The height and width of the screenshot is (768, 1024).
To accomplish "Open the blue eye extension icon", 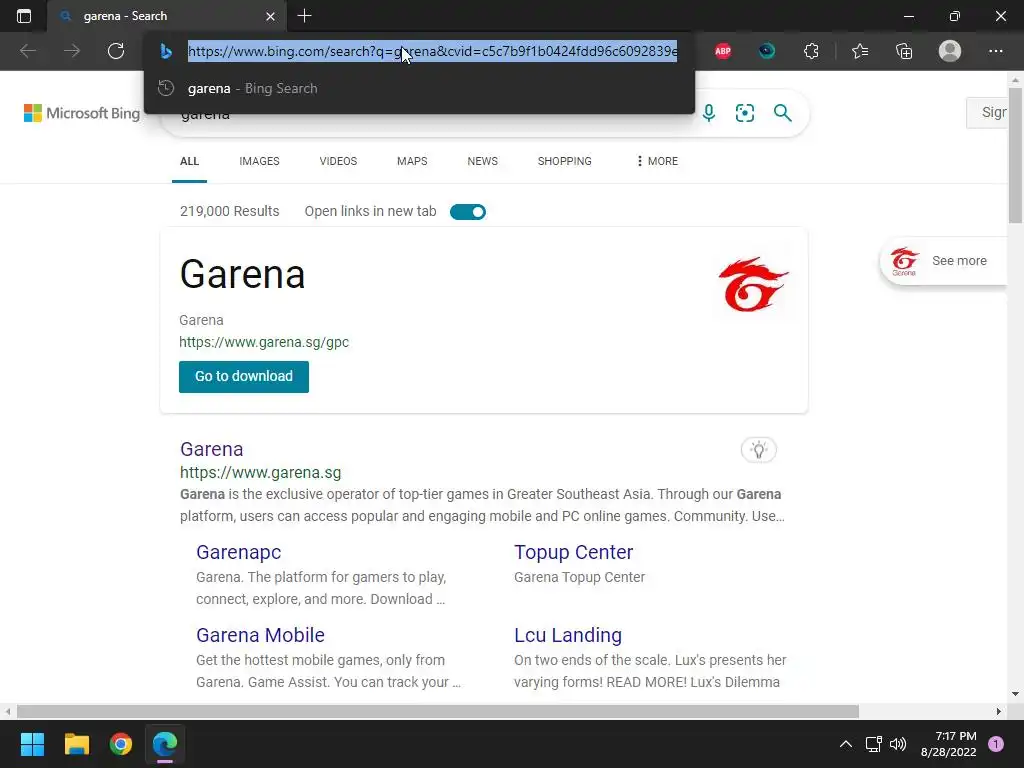I will (767, 51).
